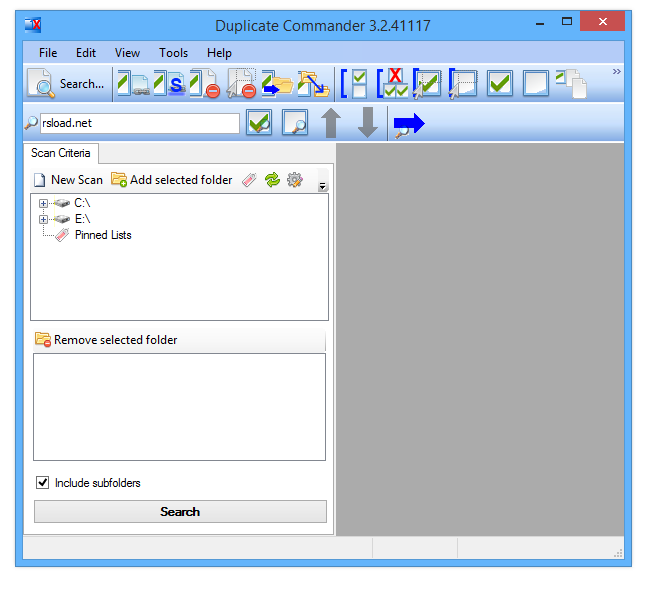Select the Scan Criteria tab
This screenshot has height=591, width=651.
tap(61, 153)
